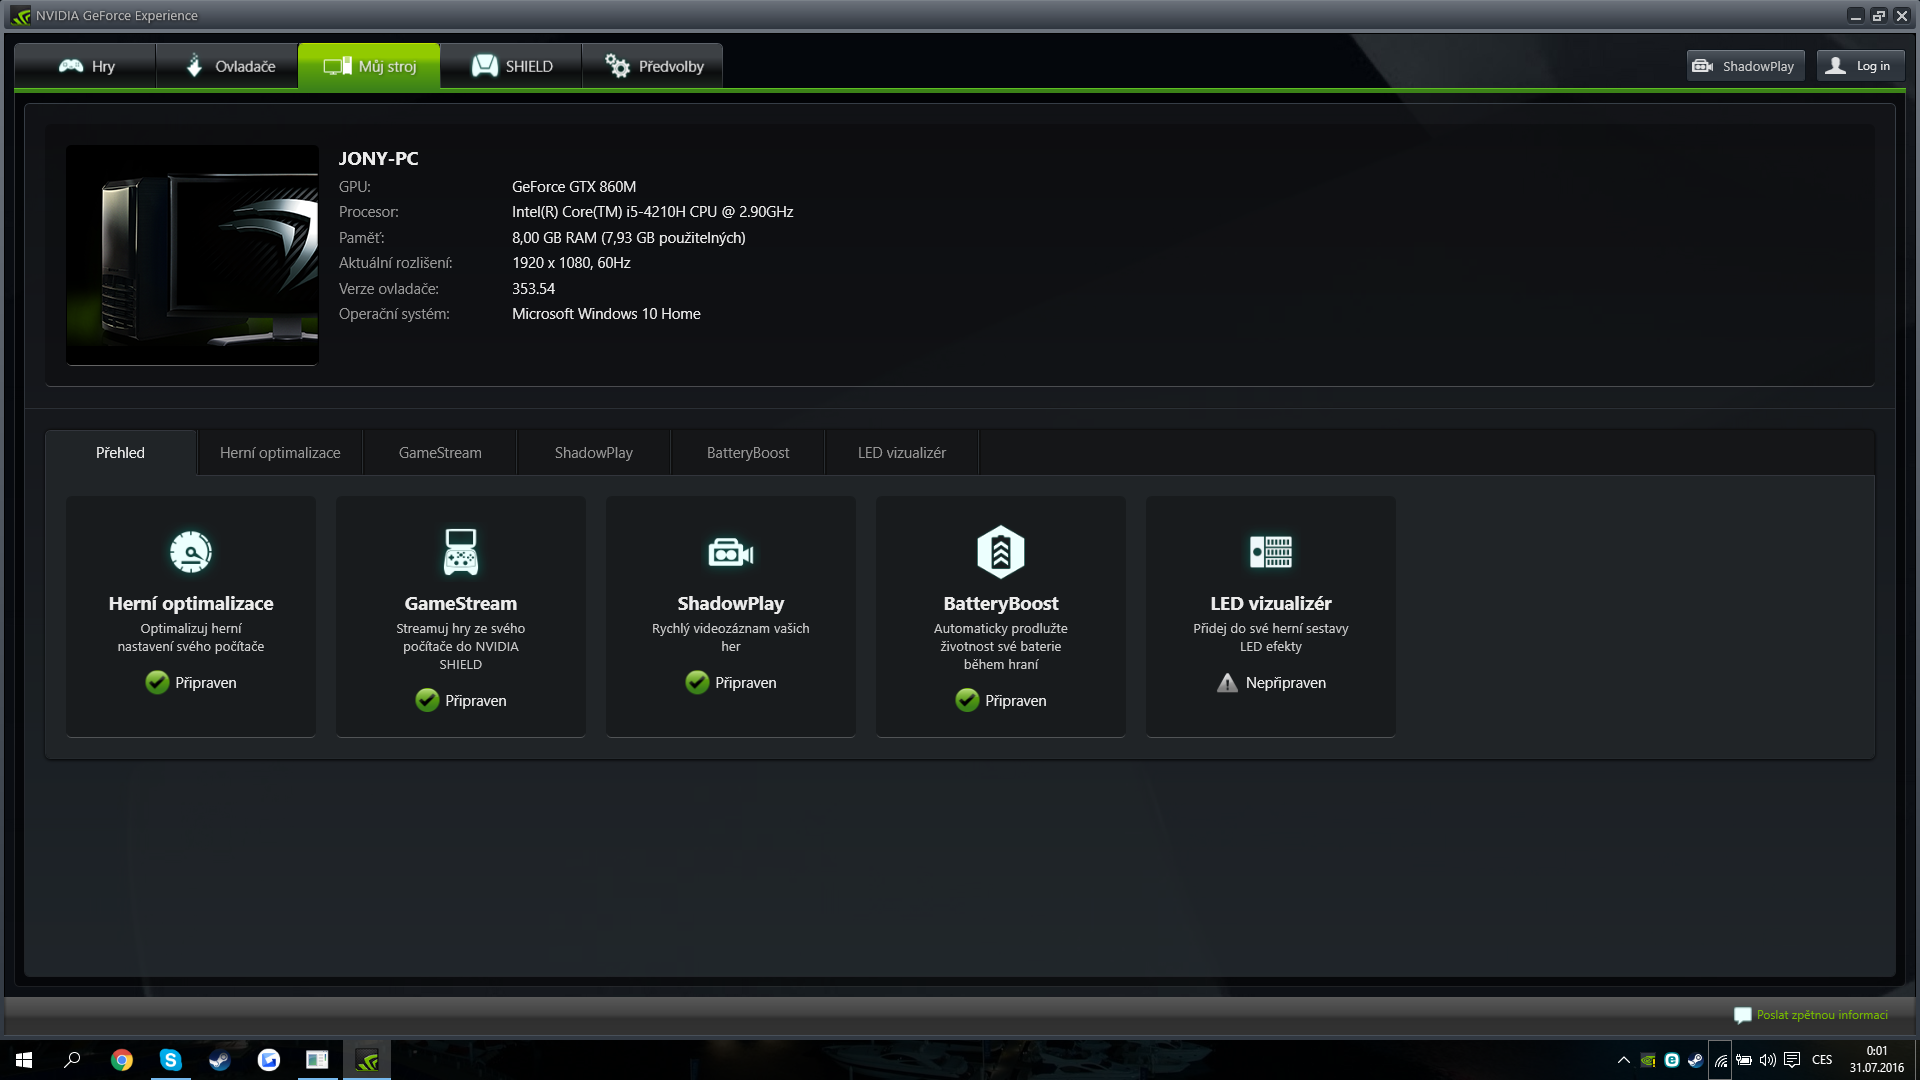Viewport: 1920px width, 1080px height.
Task: Select the GameStream sub-tab
Action: tap(440, 453)
